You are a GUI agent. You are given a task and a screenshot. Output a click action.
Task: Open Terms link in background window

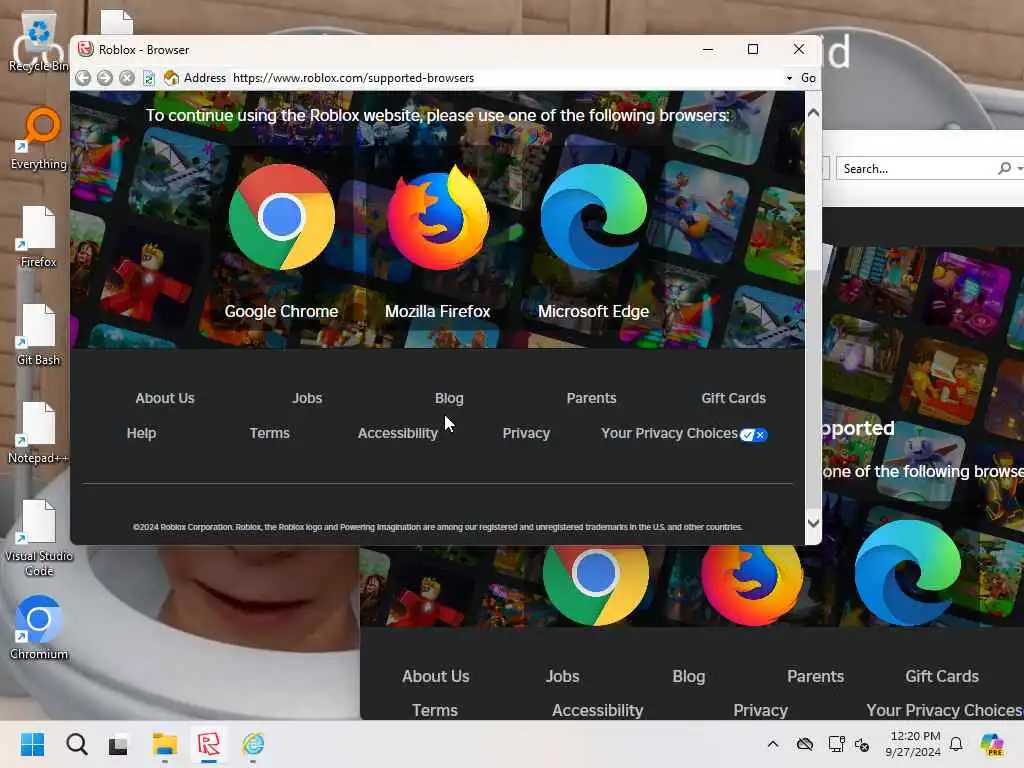pyautogui.click(x=435, y=710)
